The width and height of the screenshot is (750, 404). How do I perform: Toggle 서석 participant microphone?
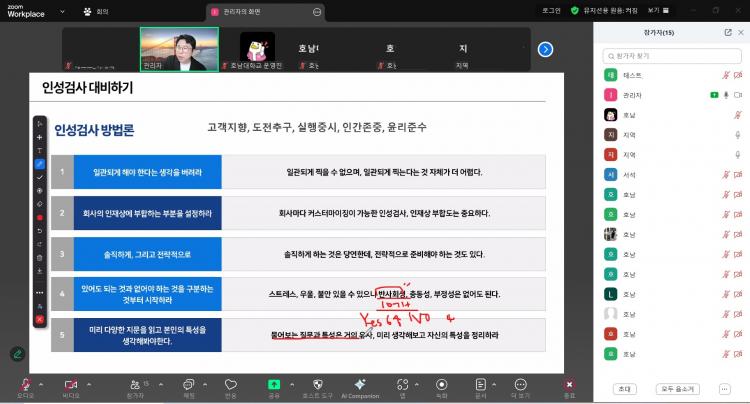coord(726,175)
